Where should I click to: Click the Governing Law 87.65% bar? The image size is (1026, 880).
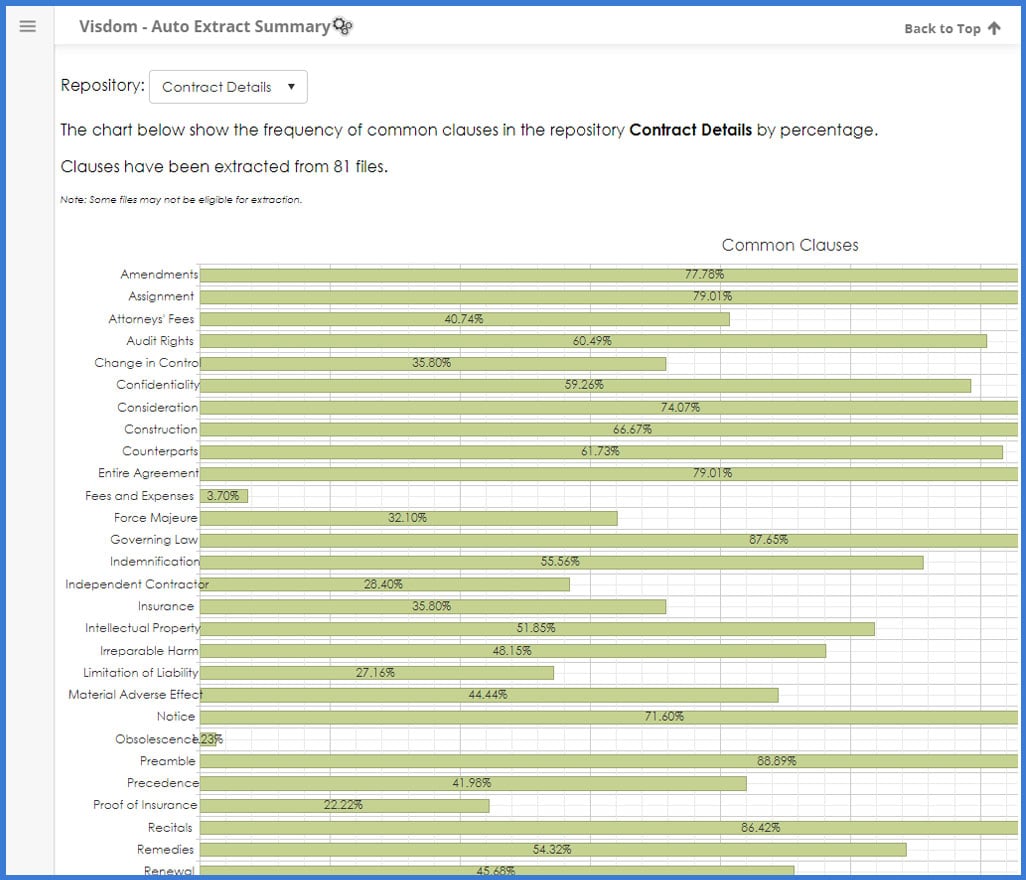pyautogui.click(x=608, y=540)
